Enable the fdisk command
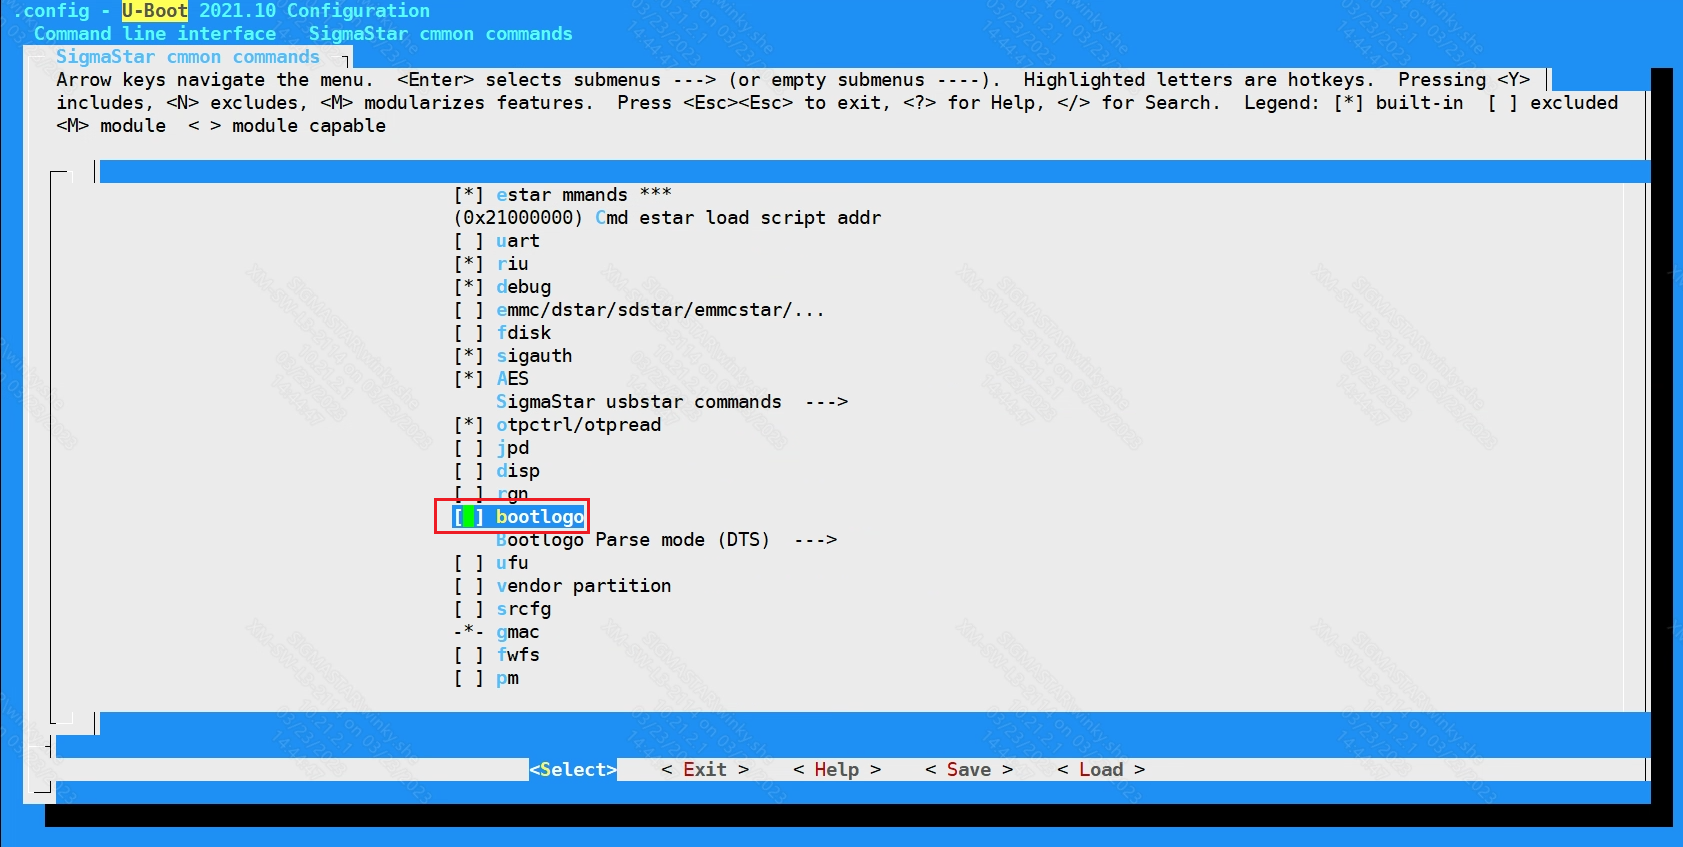Screen dimensions: 1683x847 pos(468,333)
